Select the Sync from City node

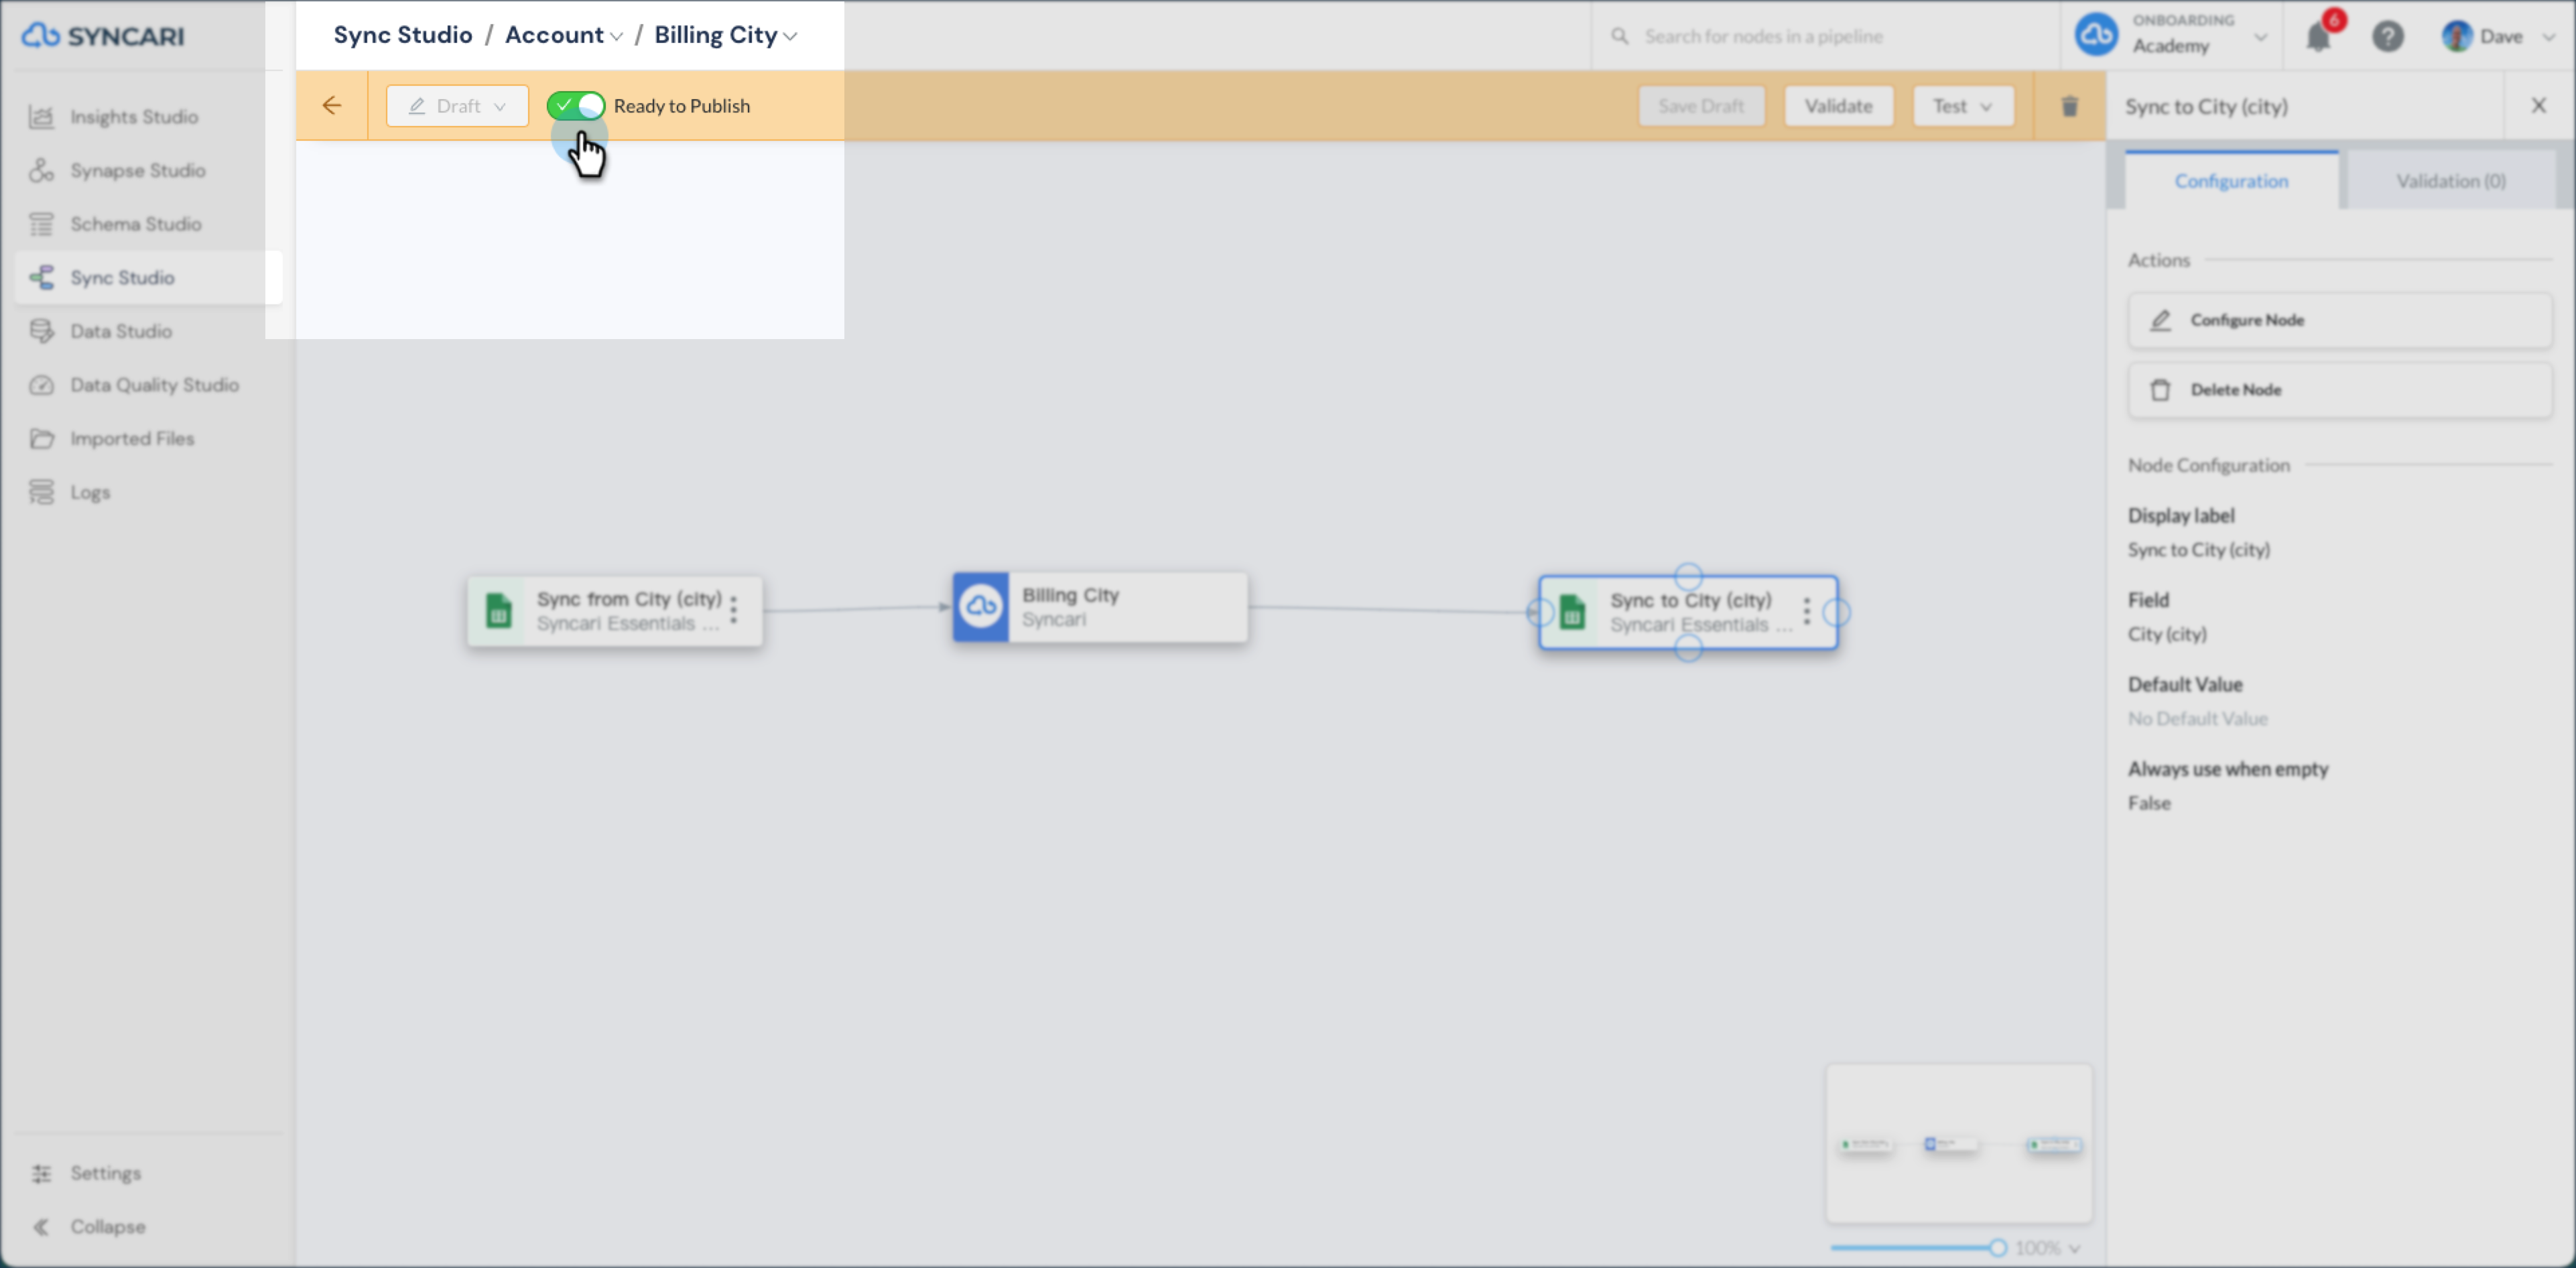tap(614, 610)
